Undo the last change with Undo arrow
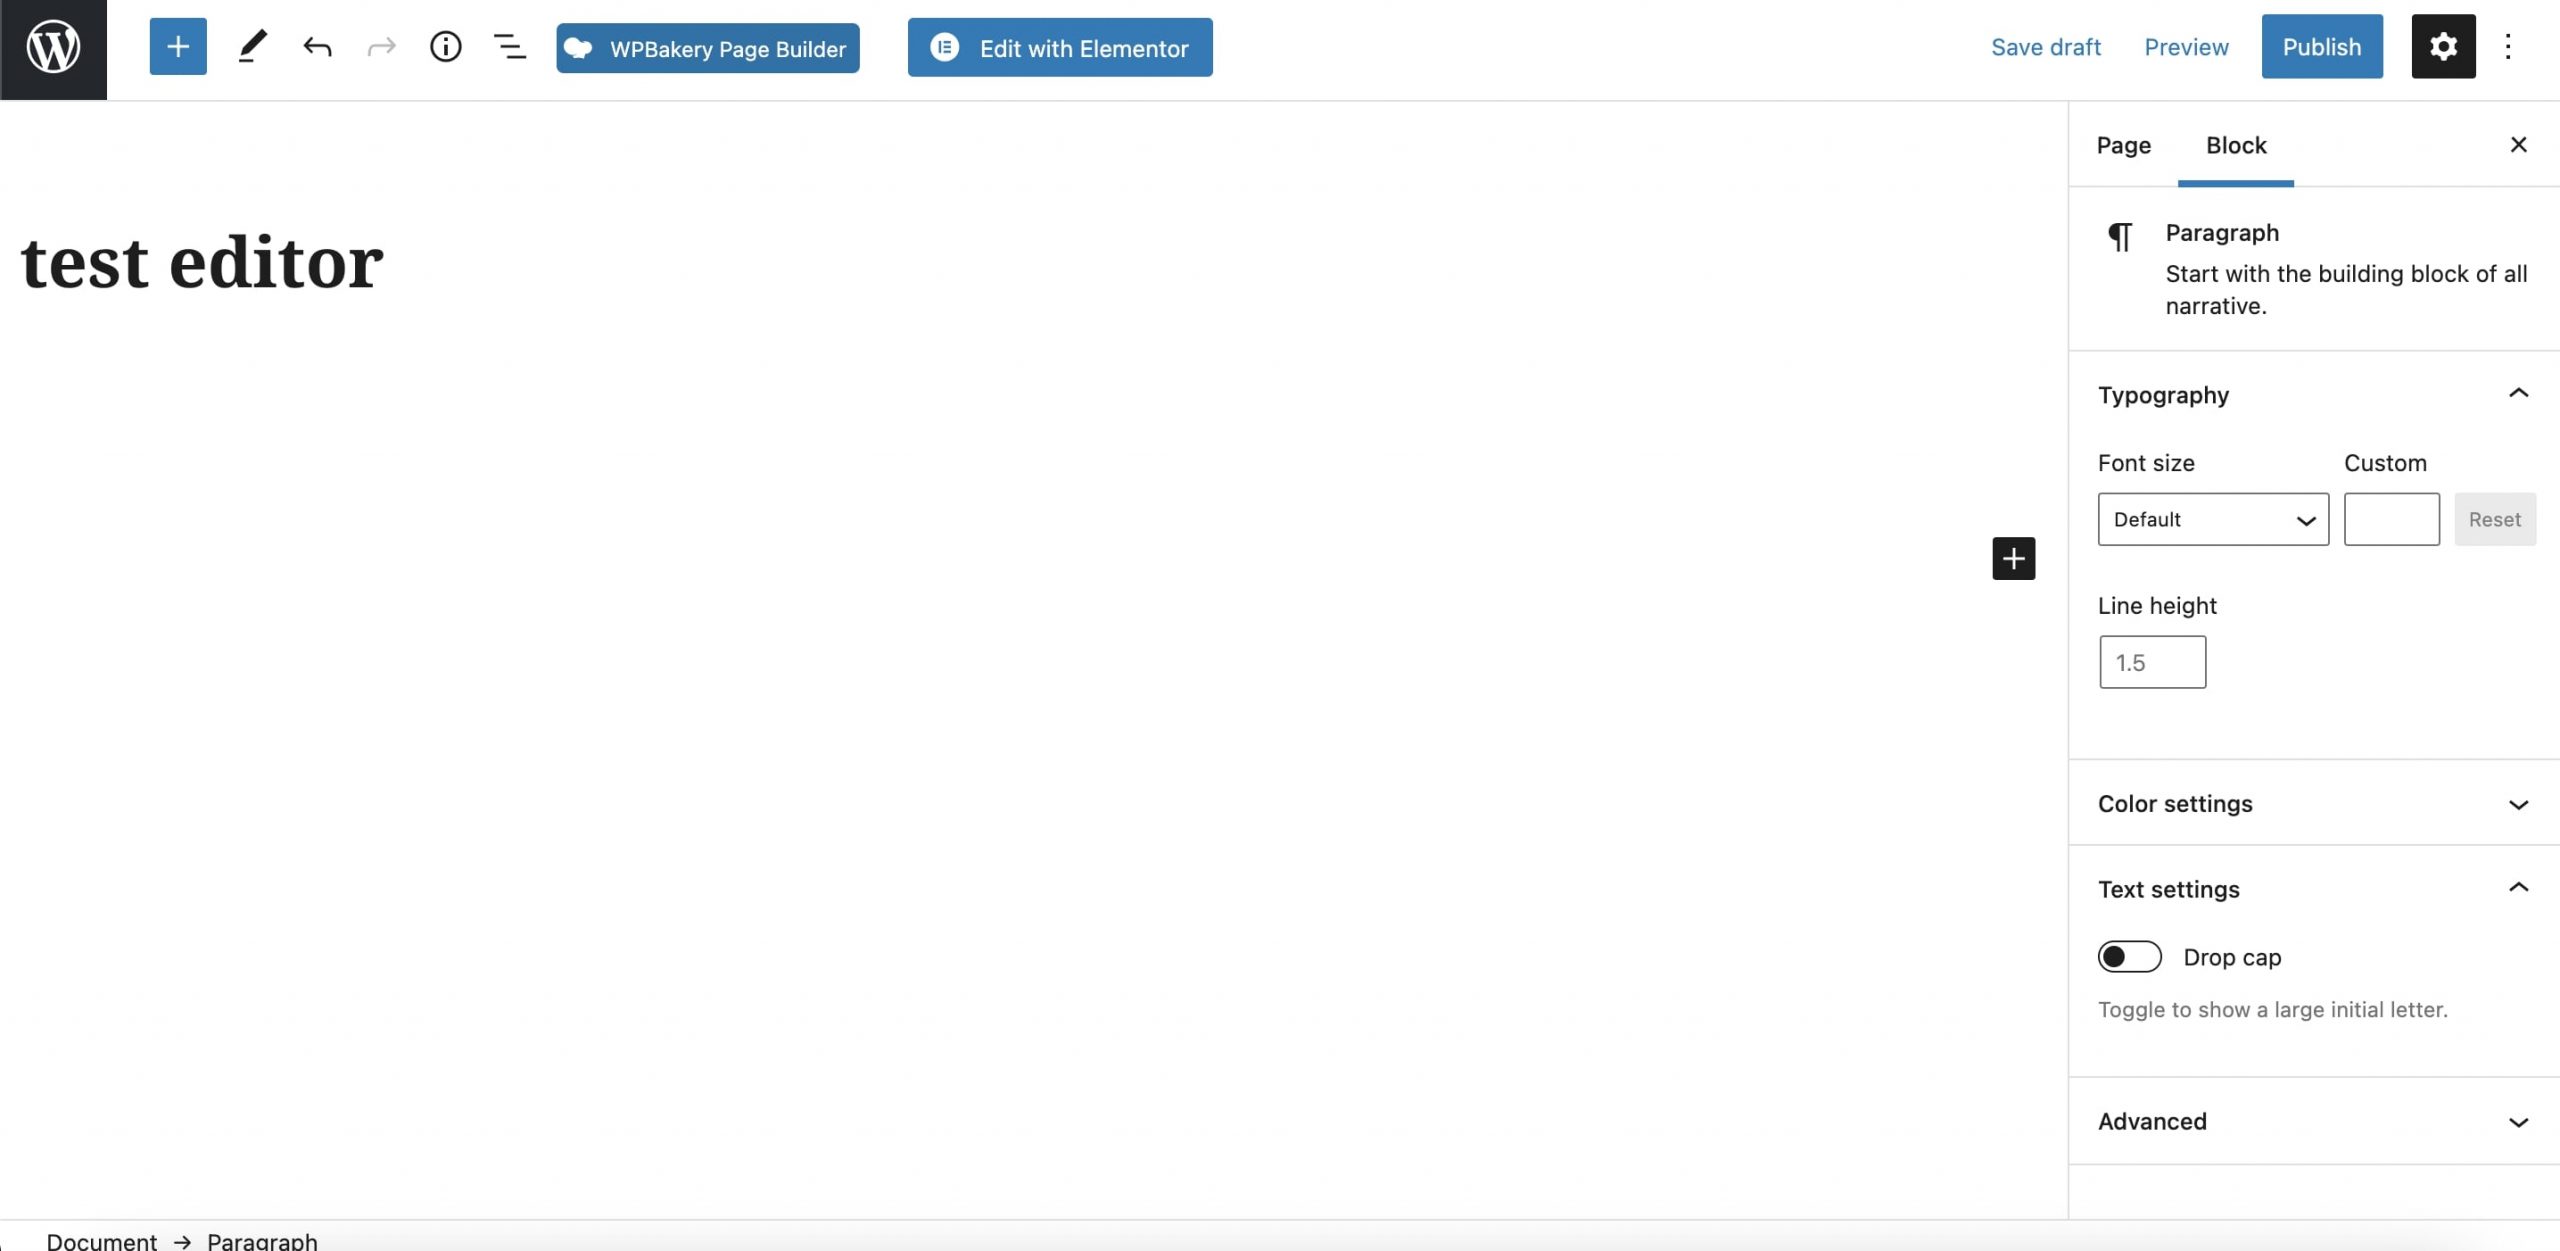The image size is (2560, 1251). pyautogui.click(x=317, y=47)
